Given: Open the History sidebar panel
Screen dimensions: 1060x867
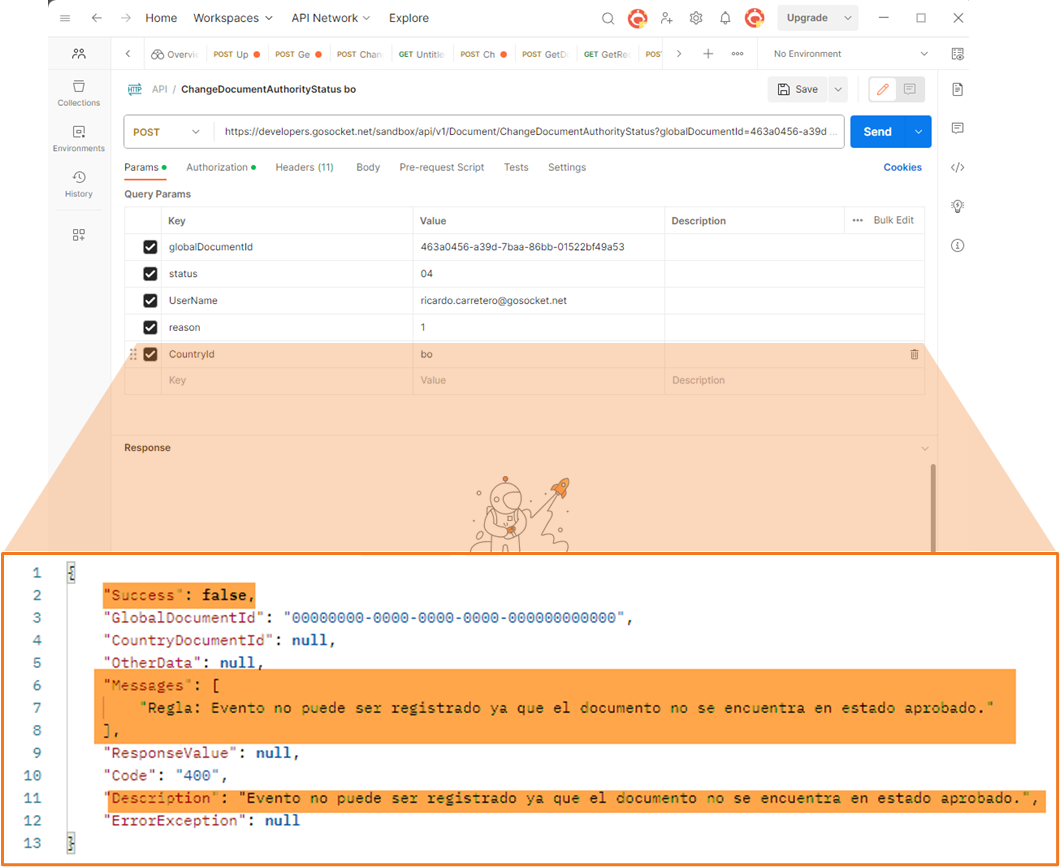Looking at the screenshot, I should (79, 184).
